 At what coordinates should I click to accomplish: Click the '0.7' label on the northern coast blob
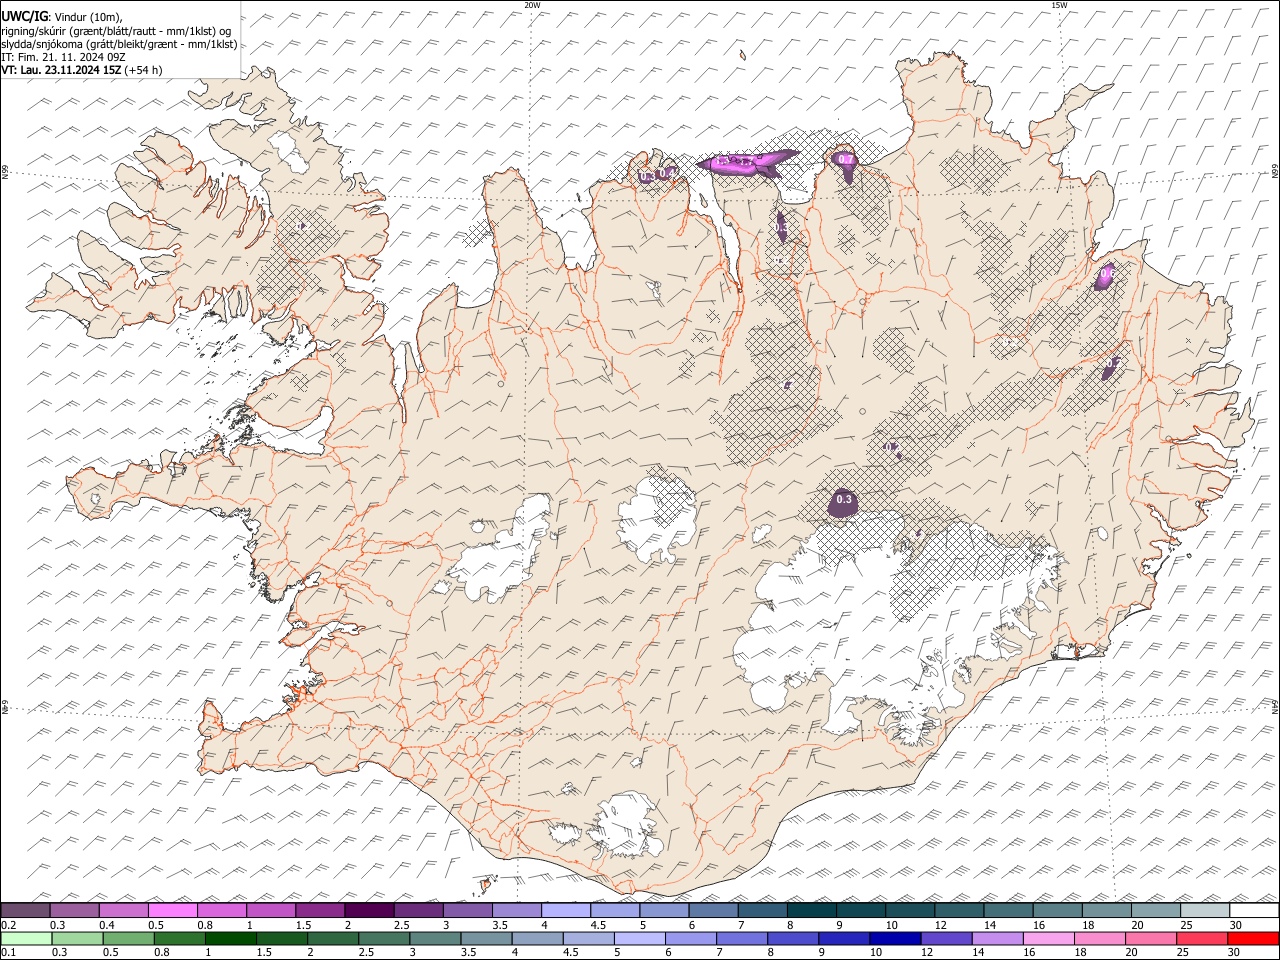(846, 160)
